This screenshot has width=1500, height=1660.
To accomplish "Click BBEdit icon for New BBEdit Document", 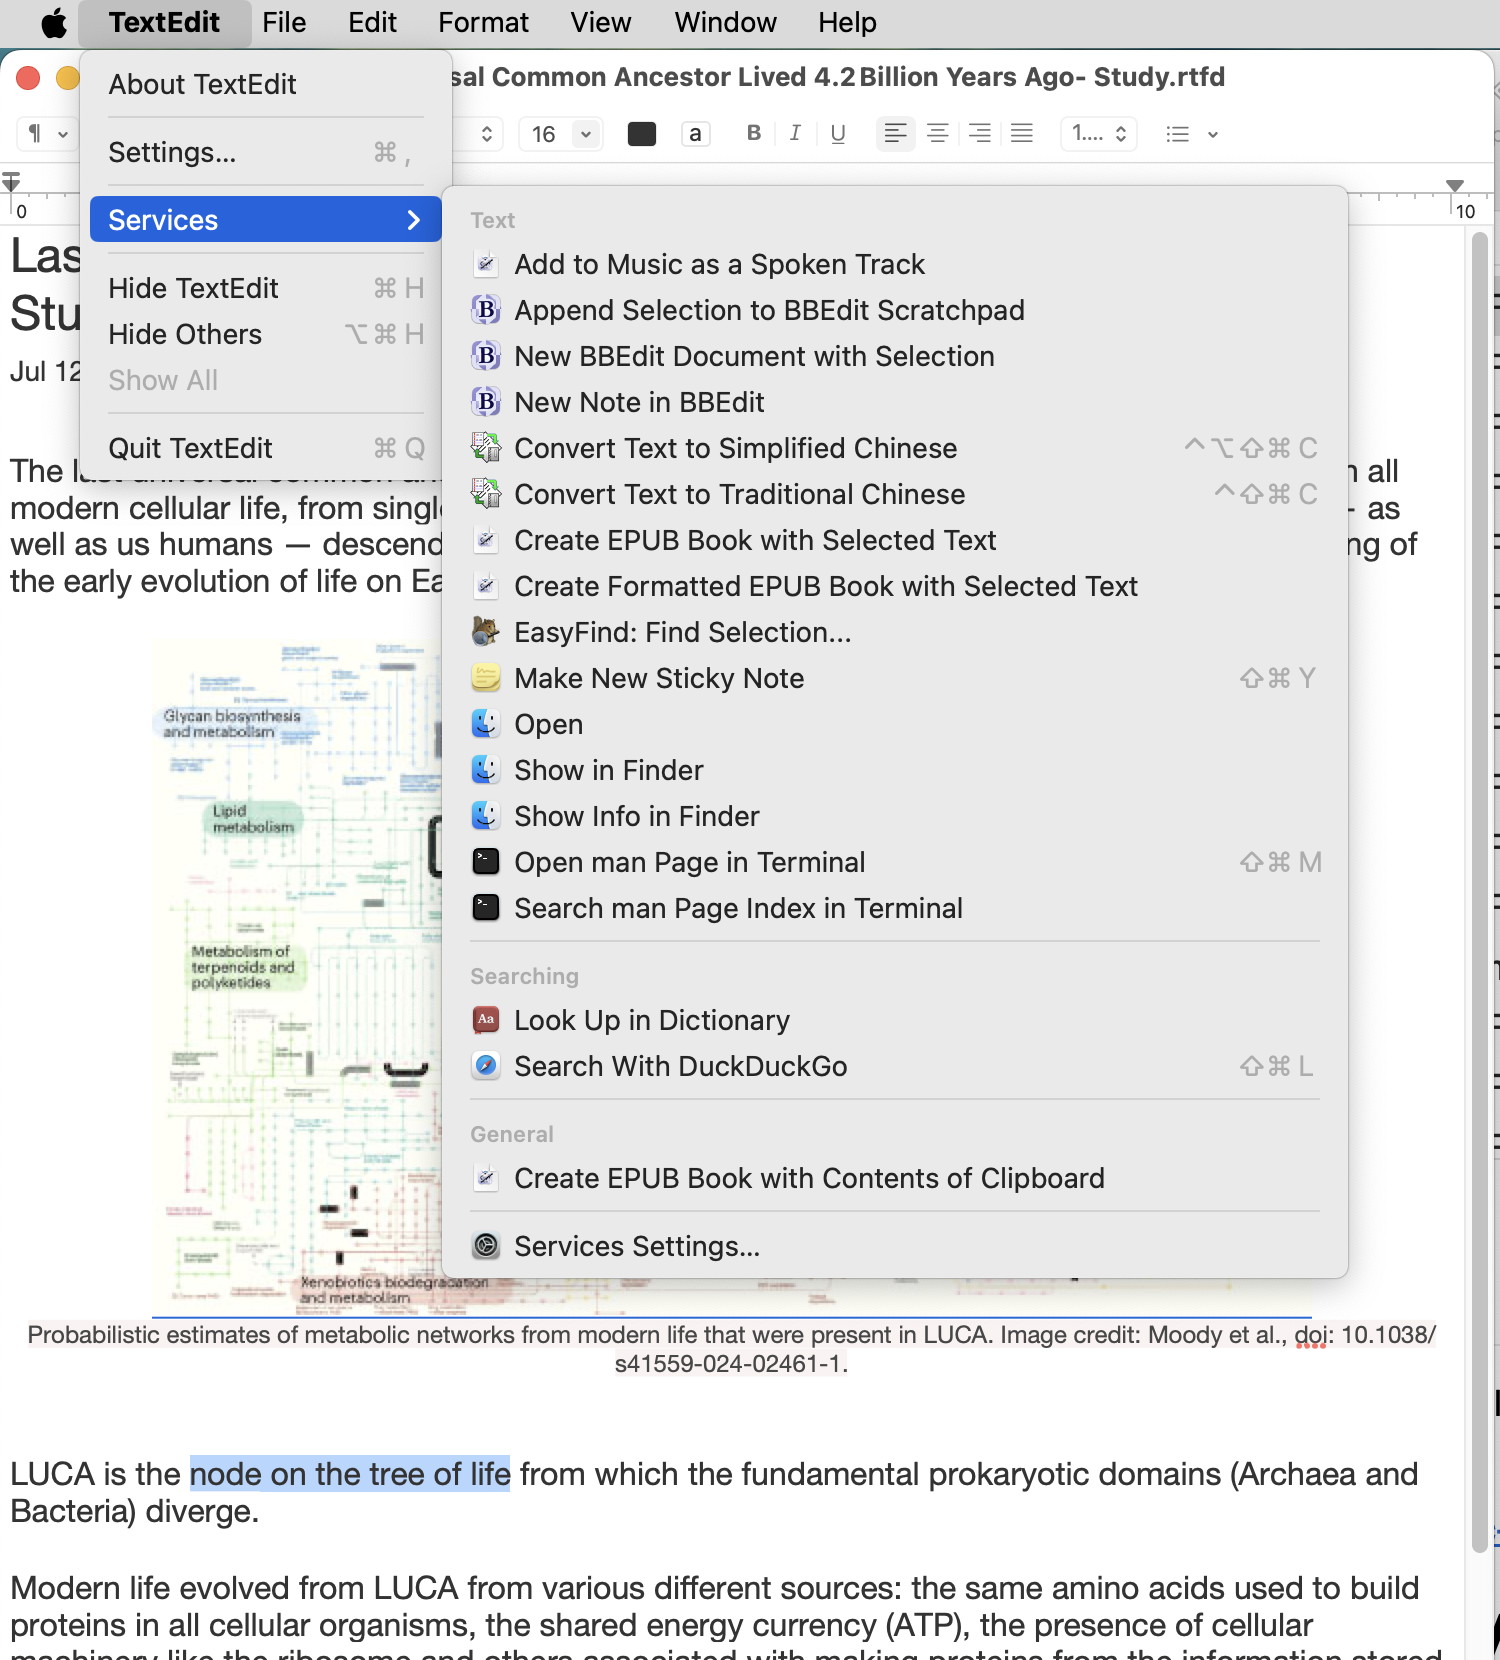I will coord(486,356).
